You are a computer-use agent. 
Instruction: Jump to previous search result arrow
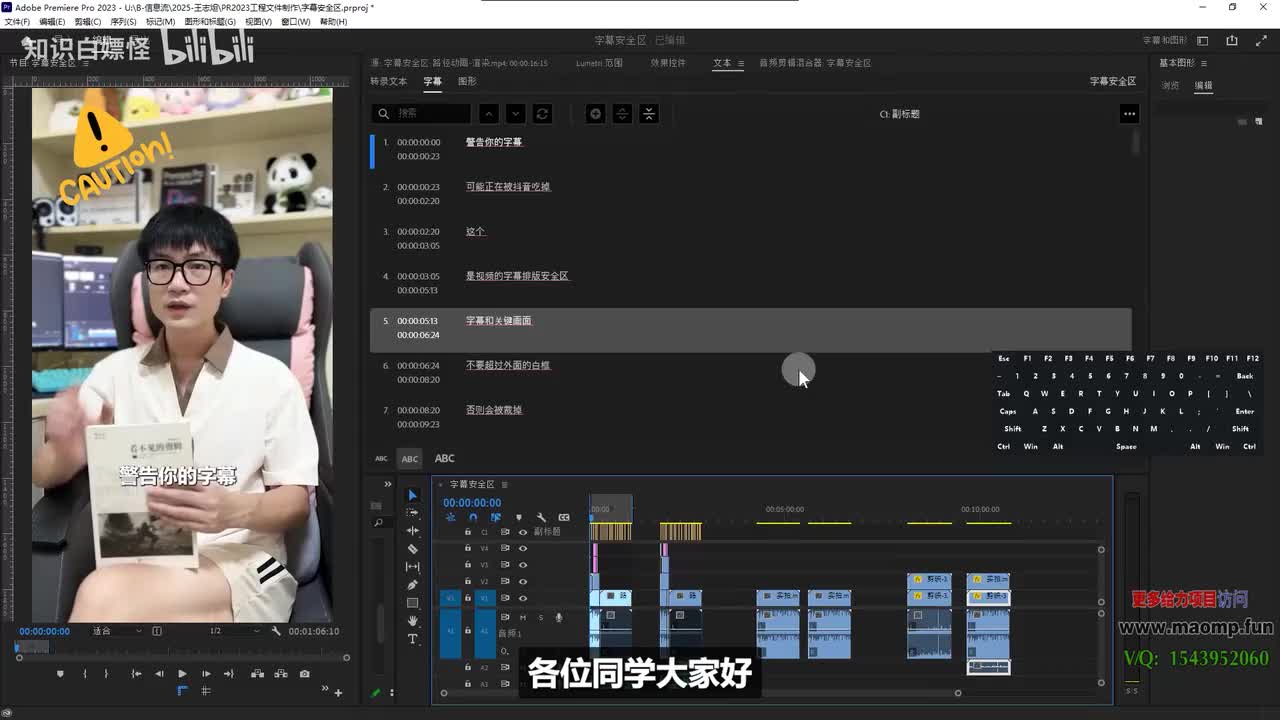[x=488, y=114]
